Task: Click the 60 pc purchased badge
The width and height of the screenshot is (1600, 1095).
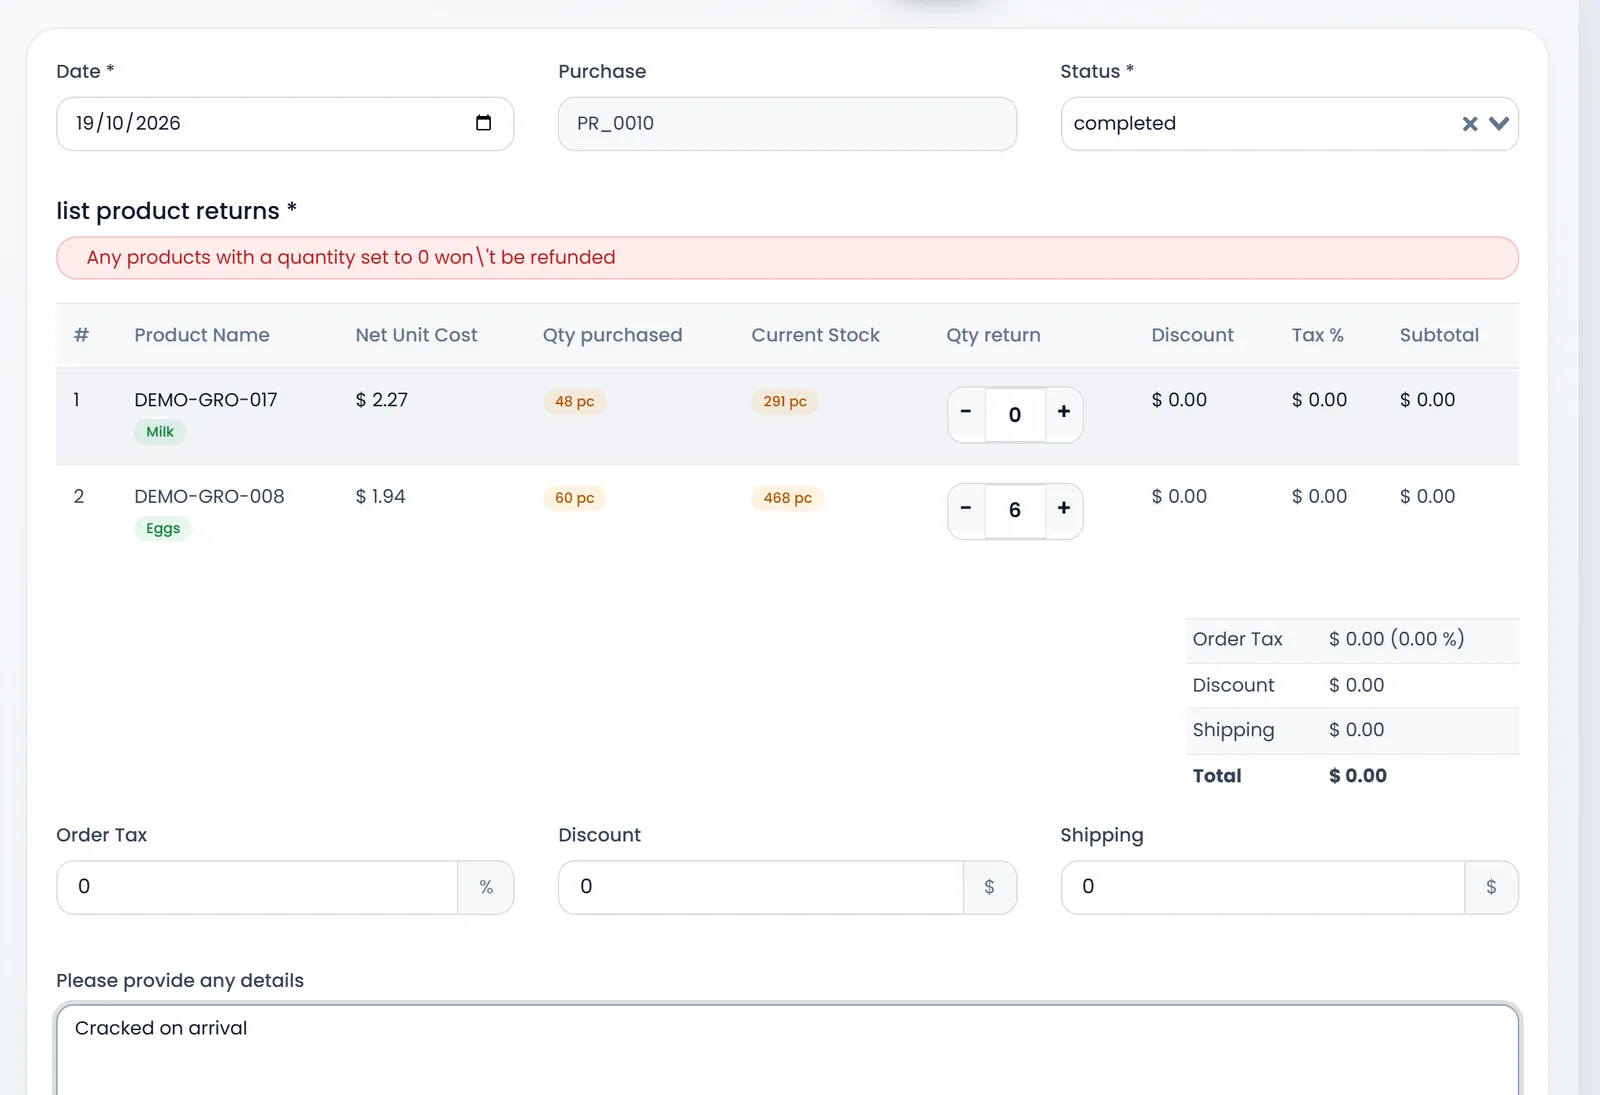Action: [x=575, y=498]
